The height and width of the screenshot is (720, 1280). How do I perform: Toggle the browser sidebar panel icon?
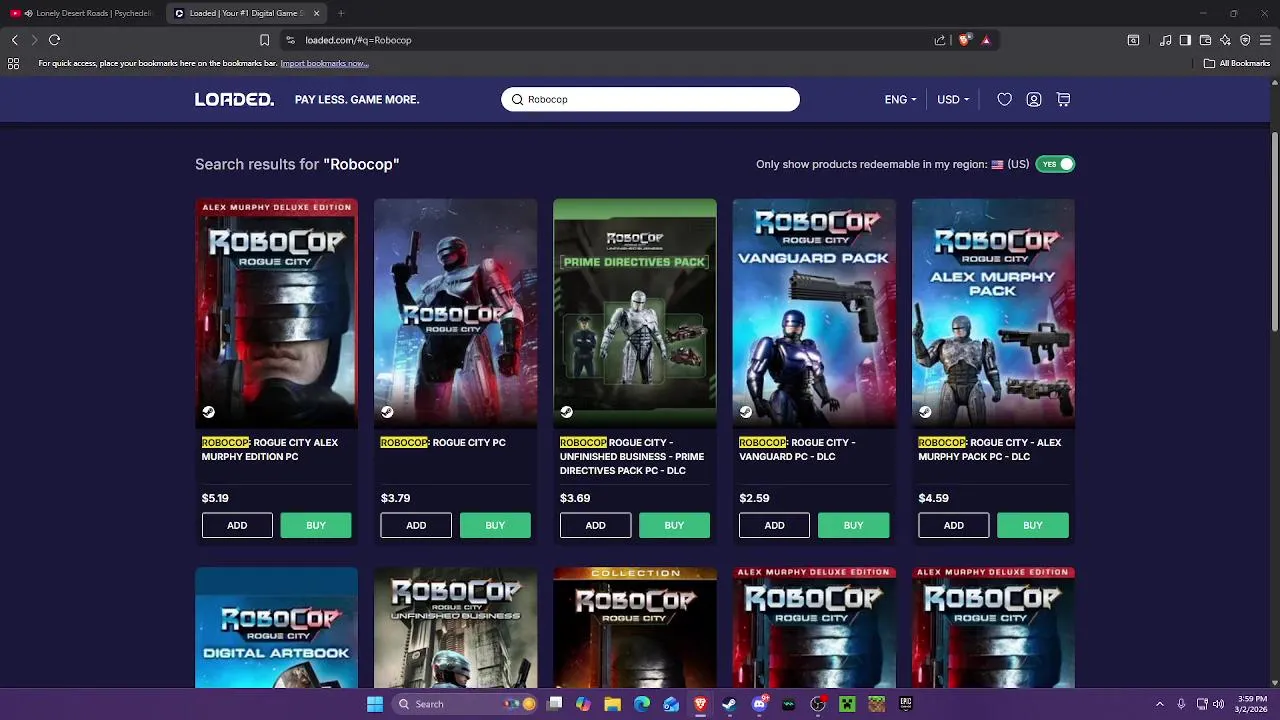pyautogui.click(x=1185, y=40)
